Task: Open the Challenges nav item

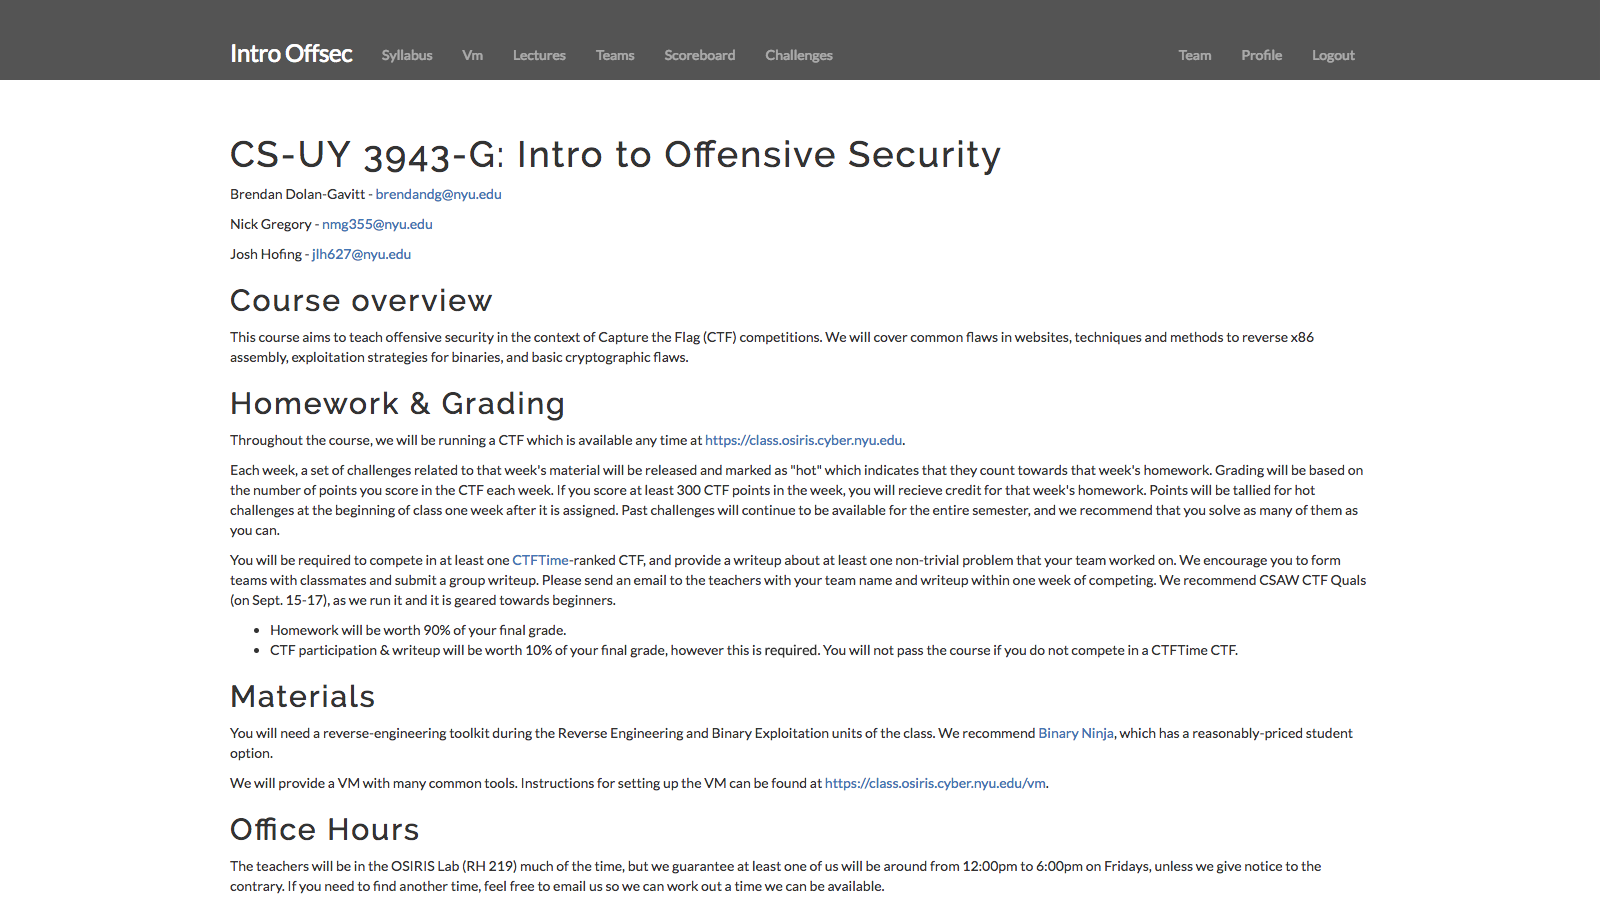Action: [798, 56]
